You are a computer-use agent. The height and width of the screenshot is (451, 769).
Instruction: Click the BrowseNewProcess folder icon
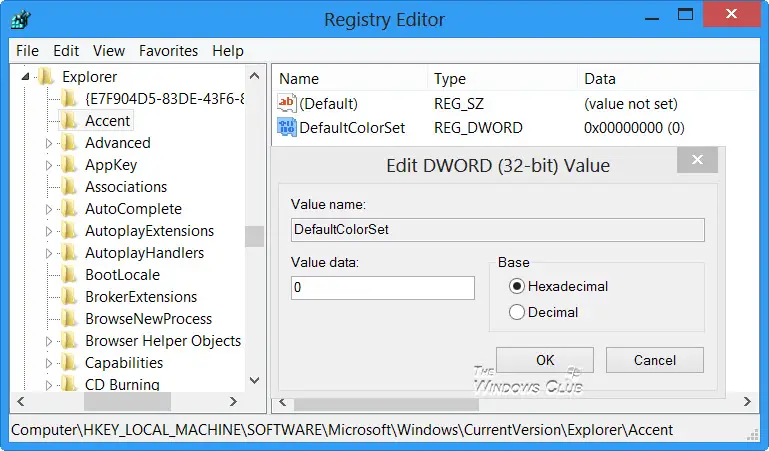pos(69,319)
